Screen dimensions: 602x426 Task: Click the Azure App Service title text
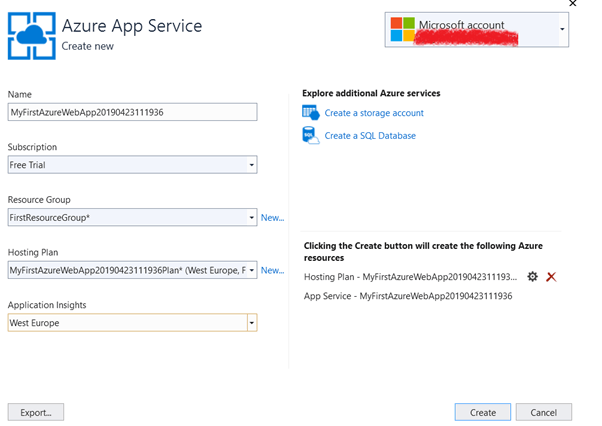(132, 26)
